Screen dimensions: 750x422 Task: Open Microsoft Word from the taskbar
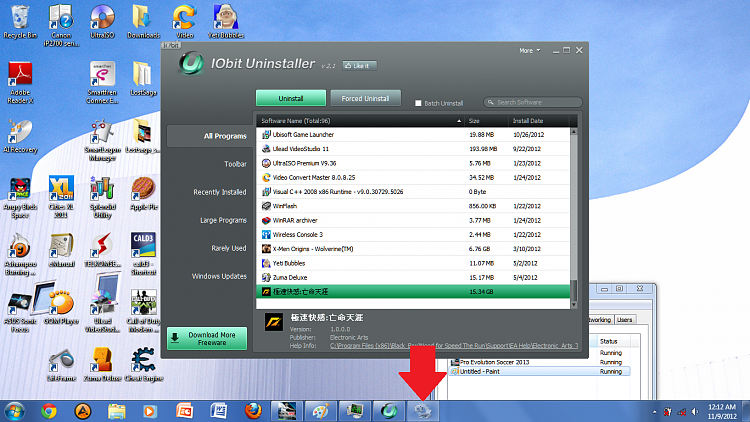[x=219, y=411]
